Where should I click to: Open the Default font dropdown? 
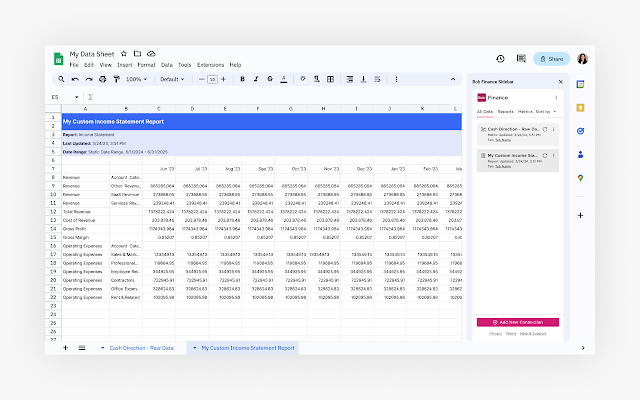(x=172, y=79)
